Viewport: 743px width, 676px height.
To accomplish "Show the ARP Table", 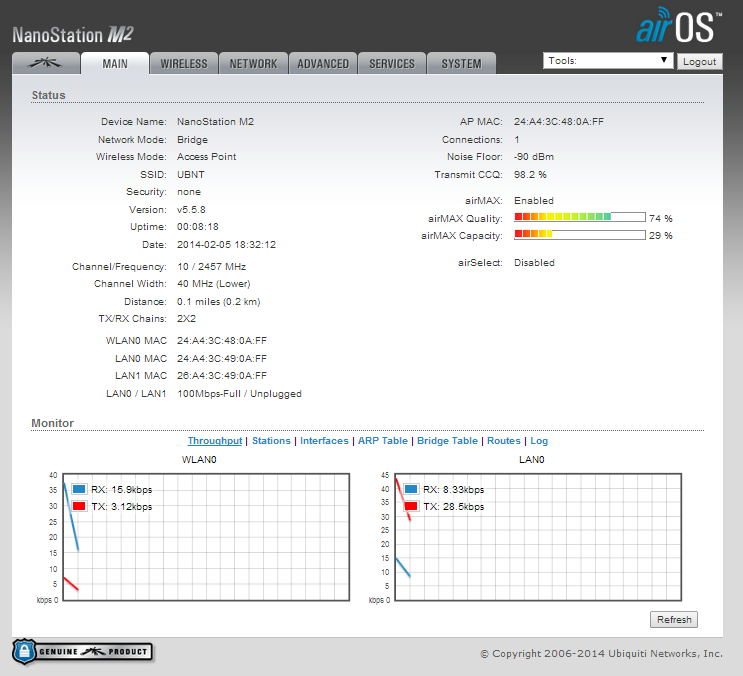I will pyautogui.click(x=383, y=441).
